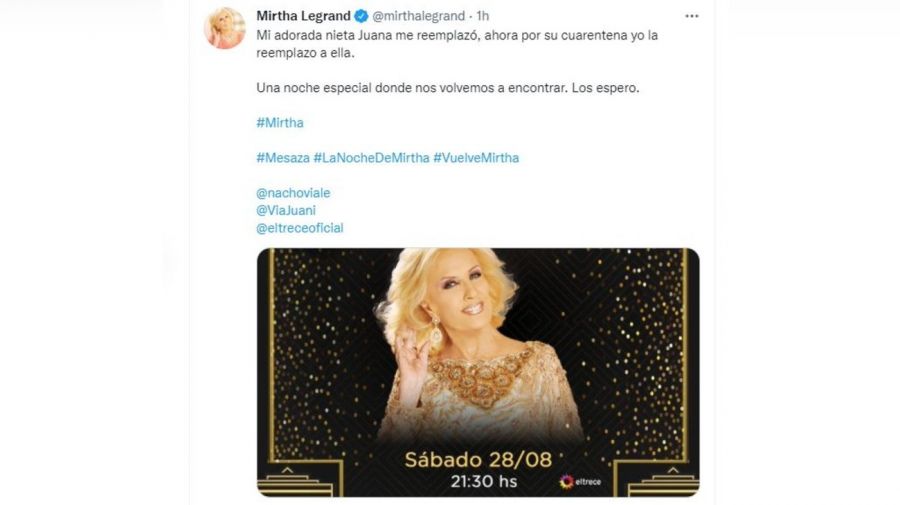900x505 pixels.
Task: Open the #VuelveMirtha hashtag
Action: [x=476, y=158]
